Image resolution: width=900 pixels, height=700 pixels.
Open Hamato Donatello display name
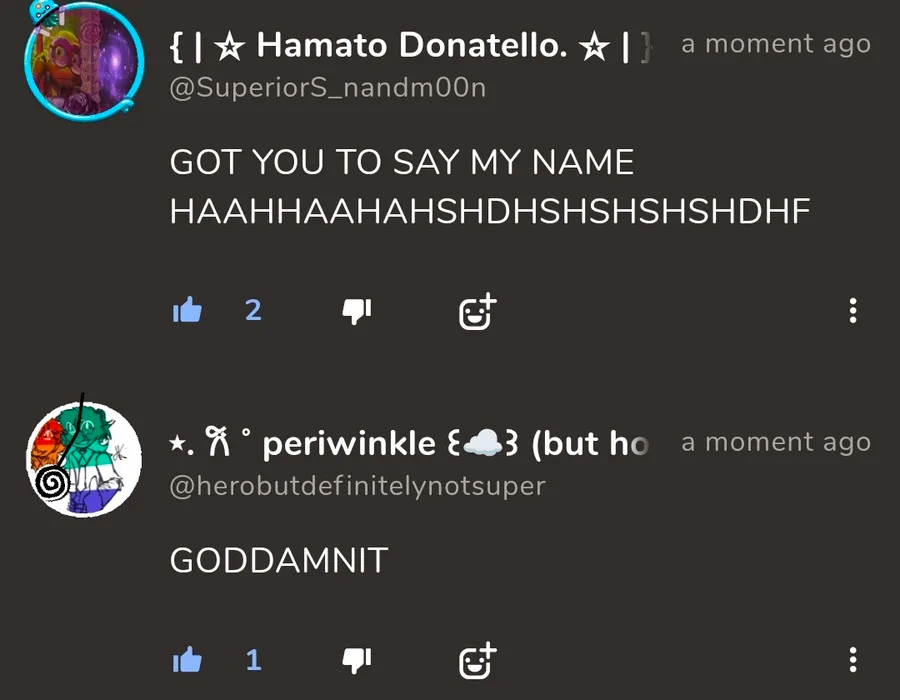tap(411, 45)
